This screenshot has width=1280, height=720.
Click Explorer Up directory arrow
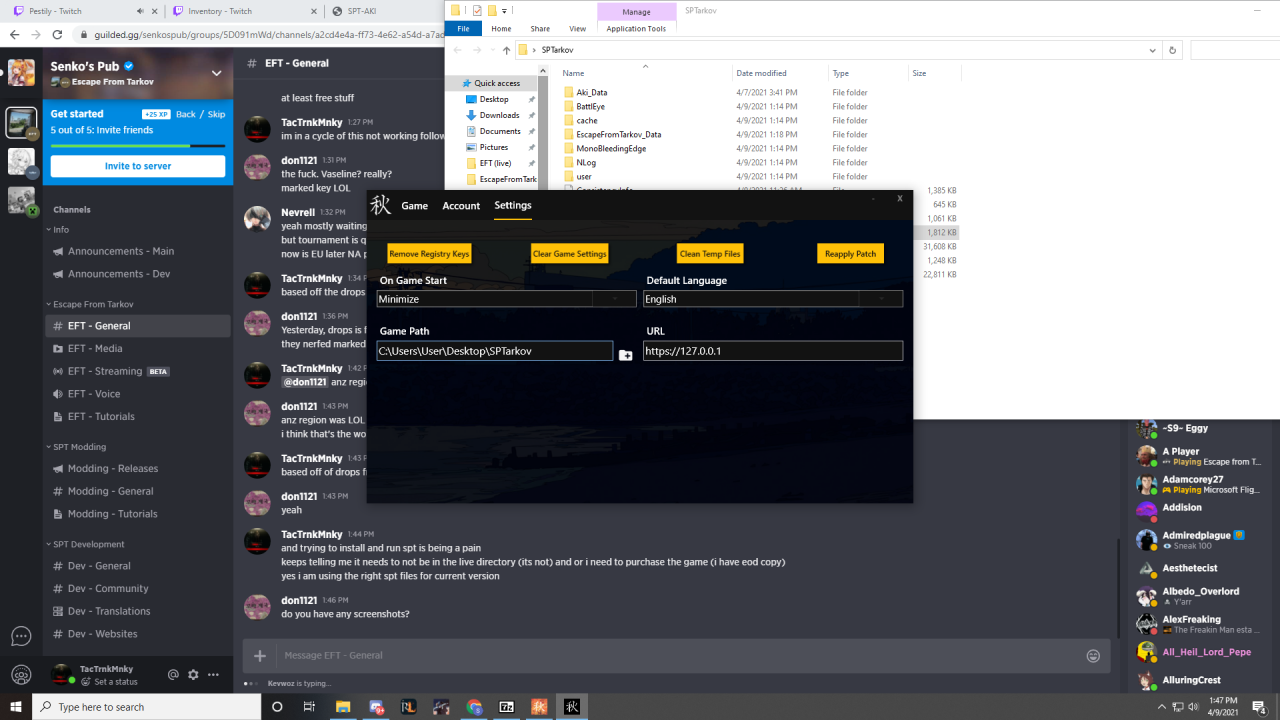[x=506, y=50]
